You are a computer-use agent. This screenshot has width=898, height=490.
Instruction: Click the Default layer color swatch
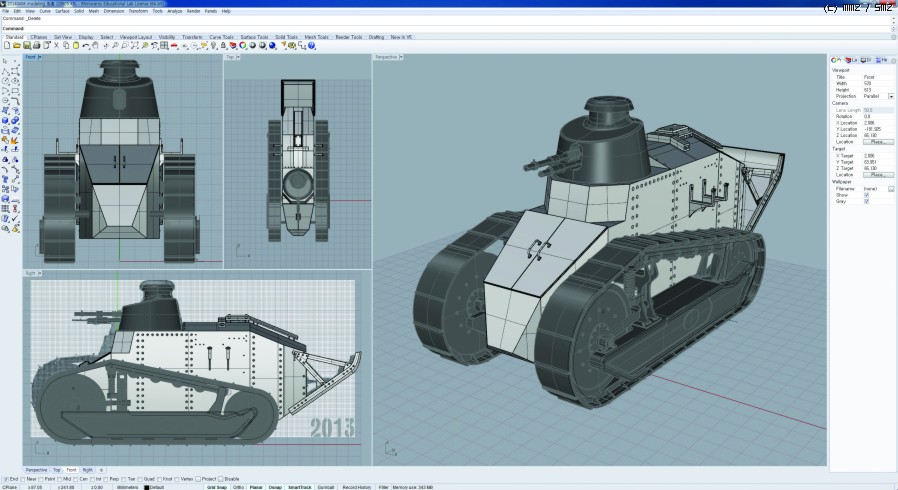click(x=146, y=487)
